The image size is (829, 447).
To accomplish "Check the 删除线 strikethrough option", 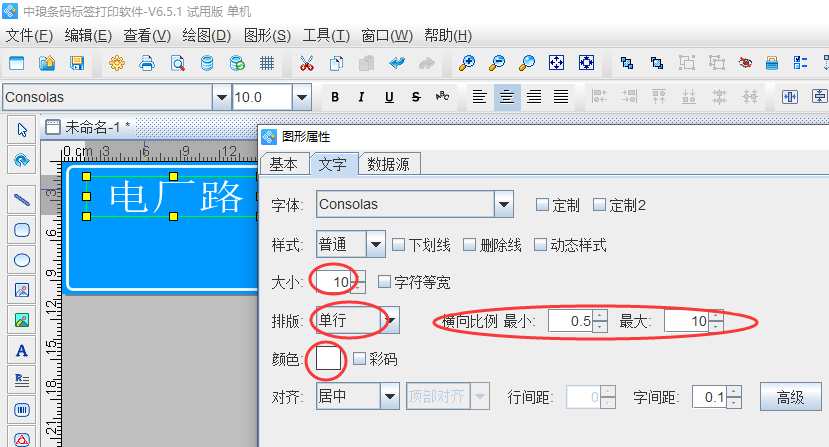I will (x=469, y=244).
